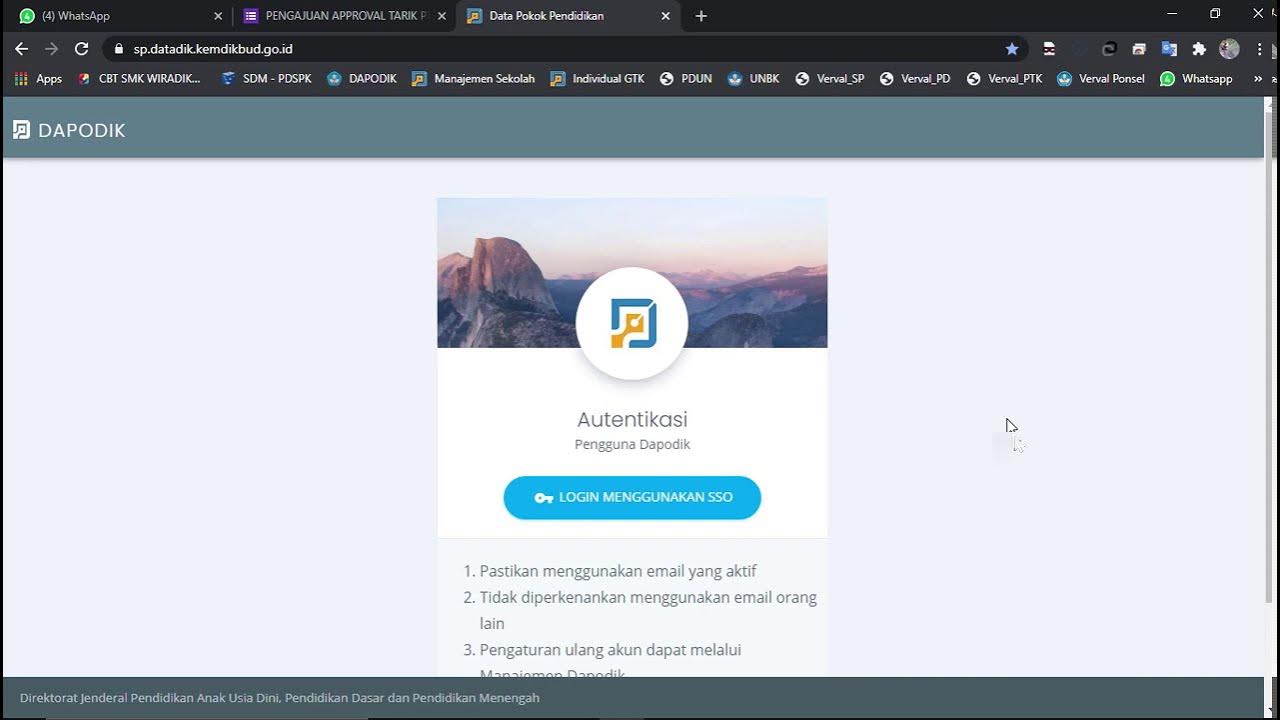
Task: Open the Manajemen Sekolah bookmark
Action: pyautogui.click(x=474, y=78)
